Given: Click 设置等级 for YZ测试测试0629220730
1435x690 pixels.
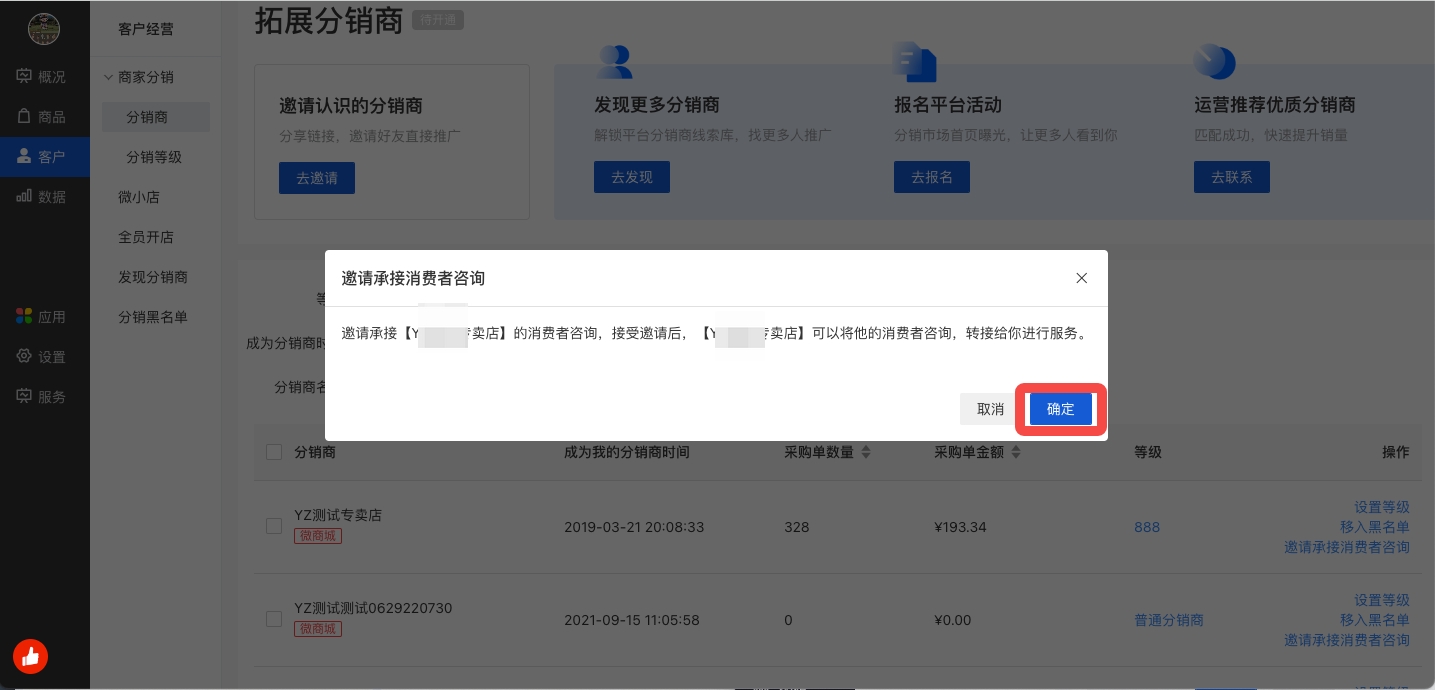Looking at the screenshot, I should tap(1382, 600).
